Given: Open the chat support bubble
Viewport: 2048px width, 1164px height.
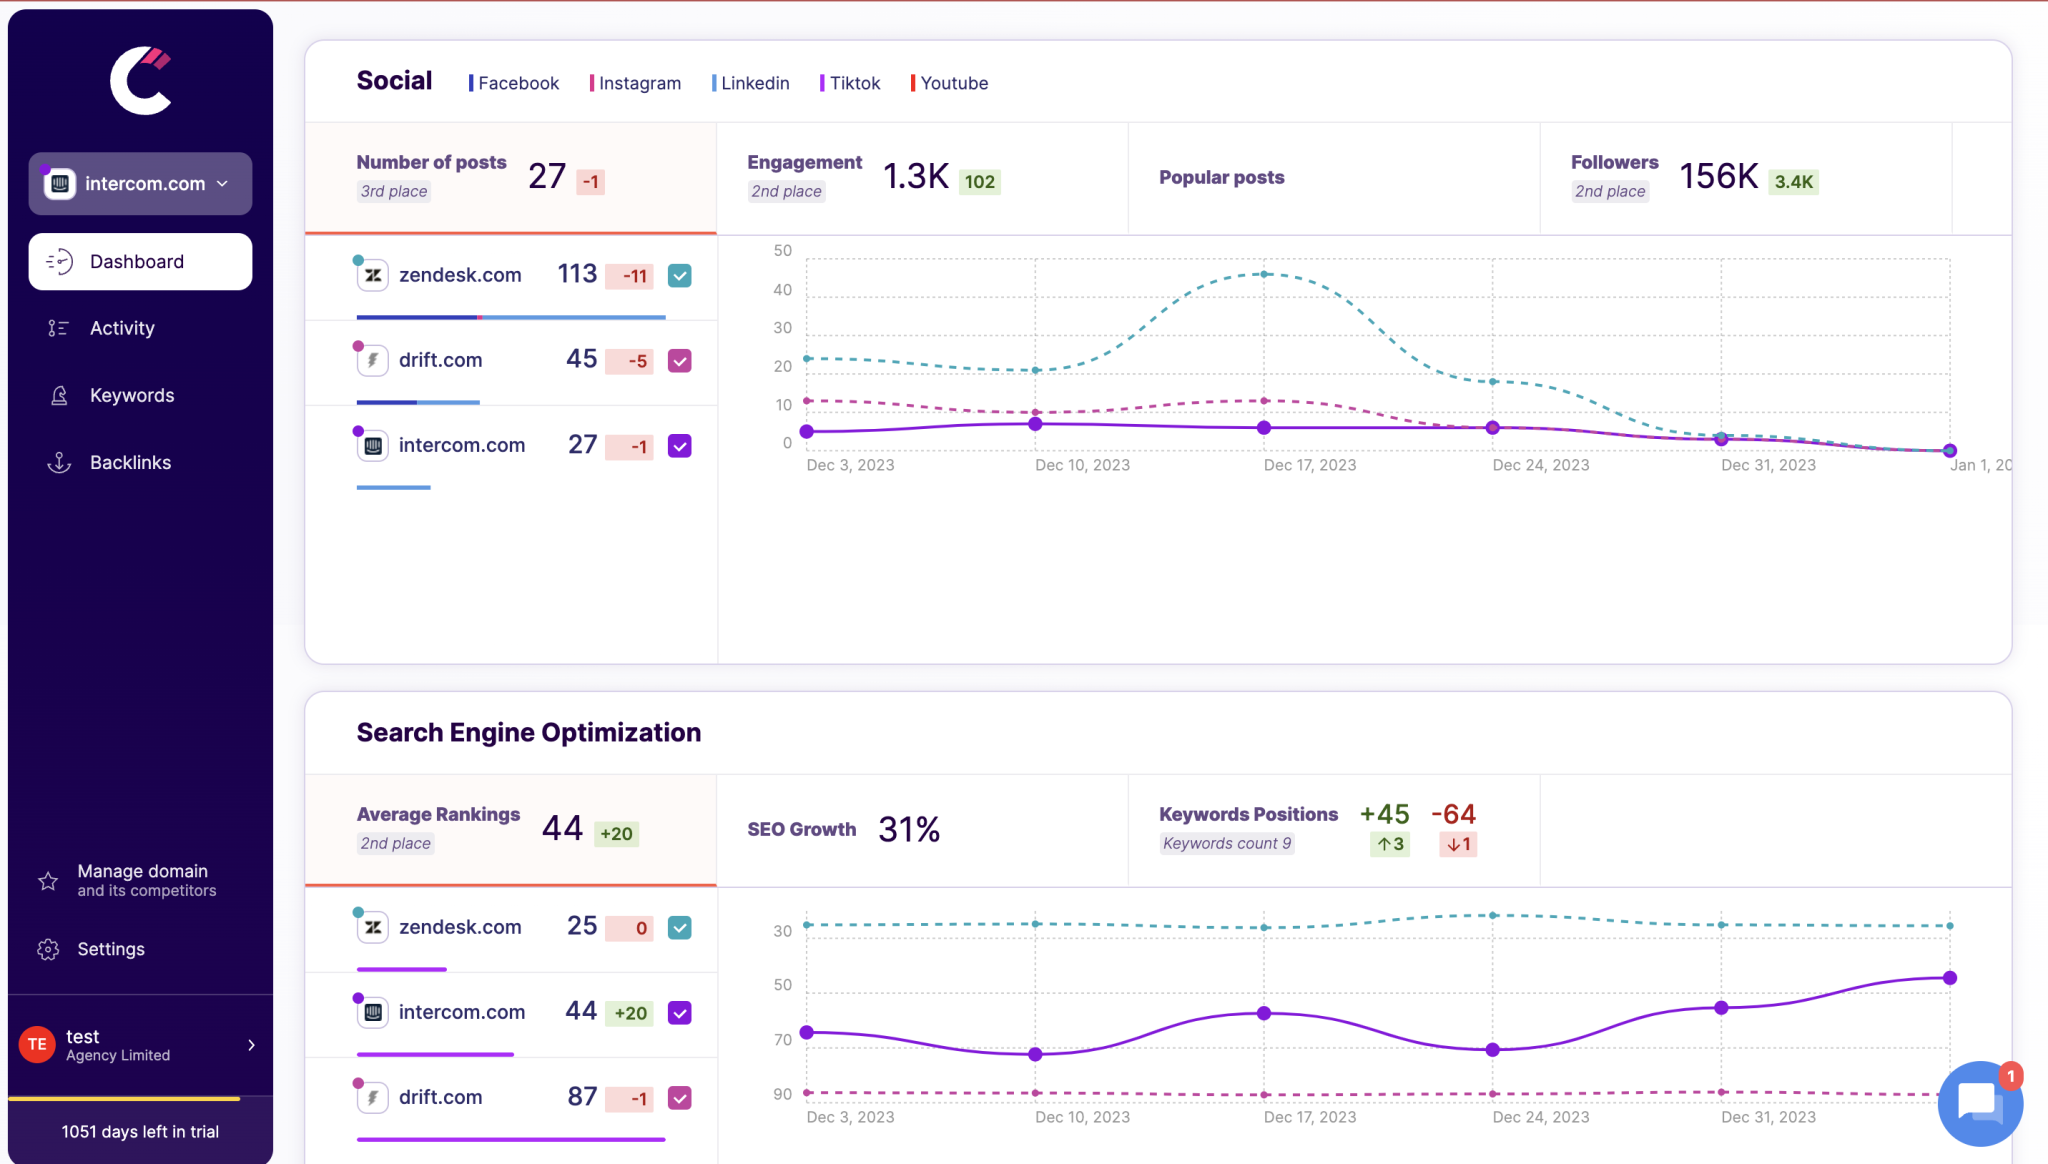Looking at the screenshot, I should [1979, 1103].
